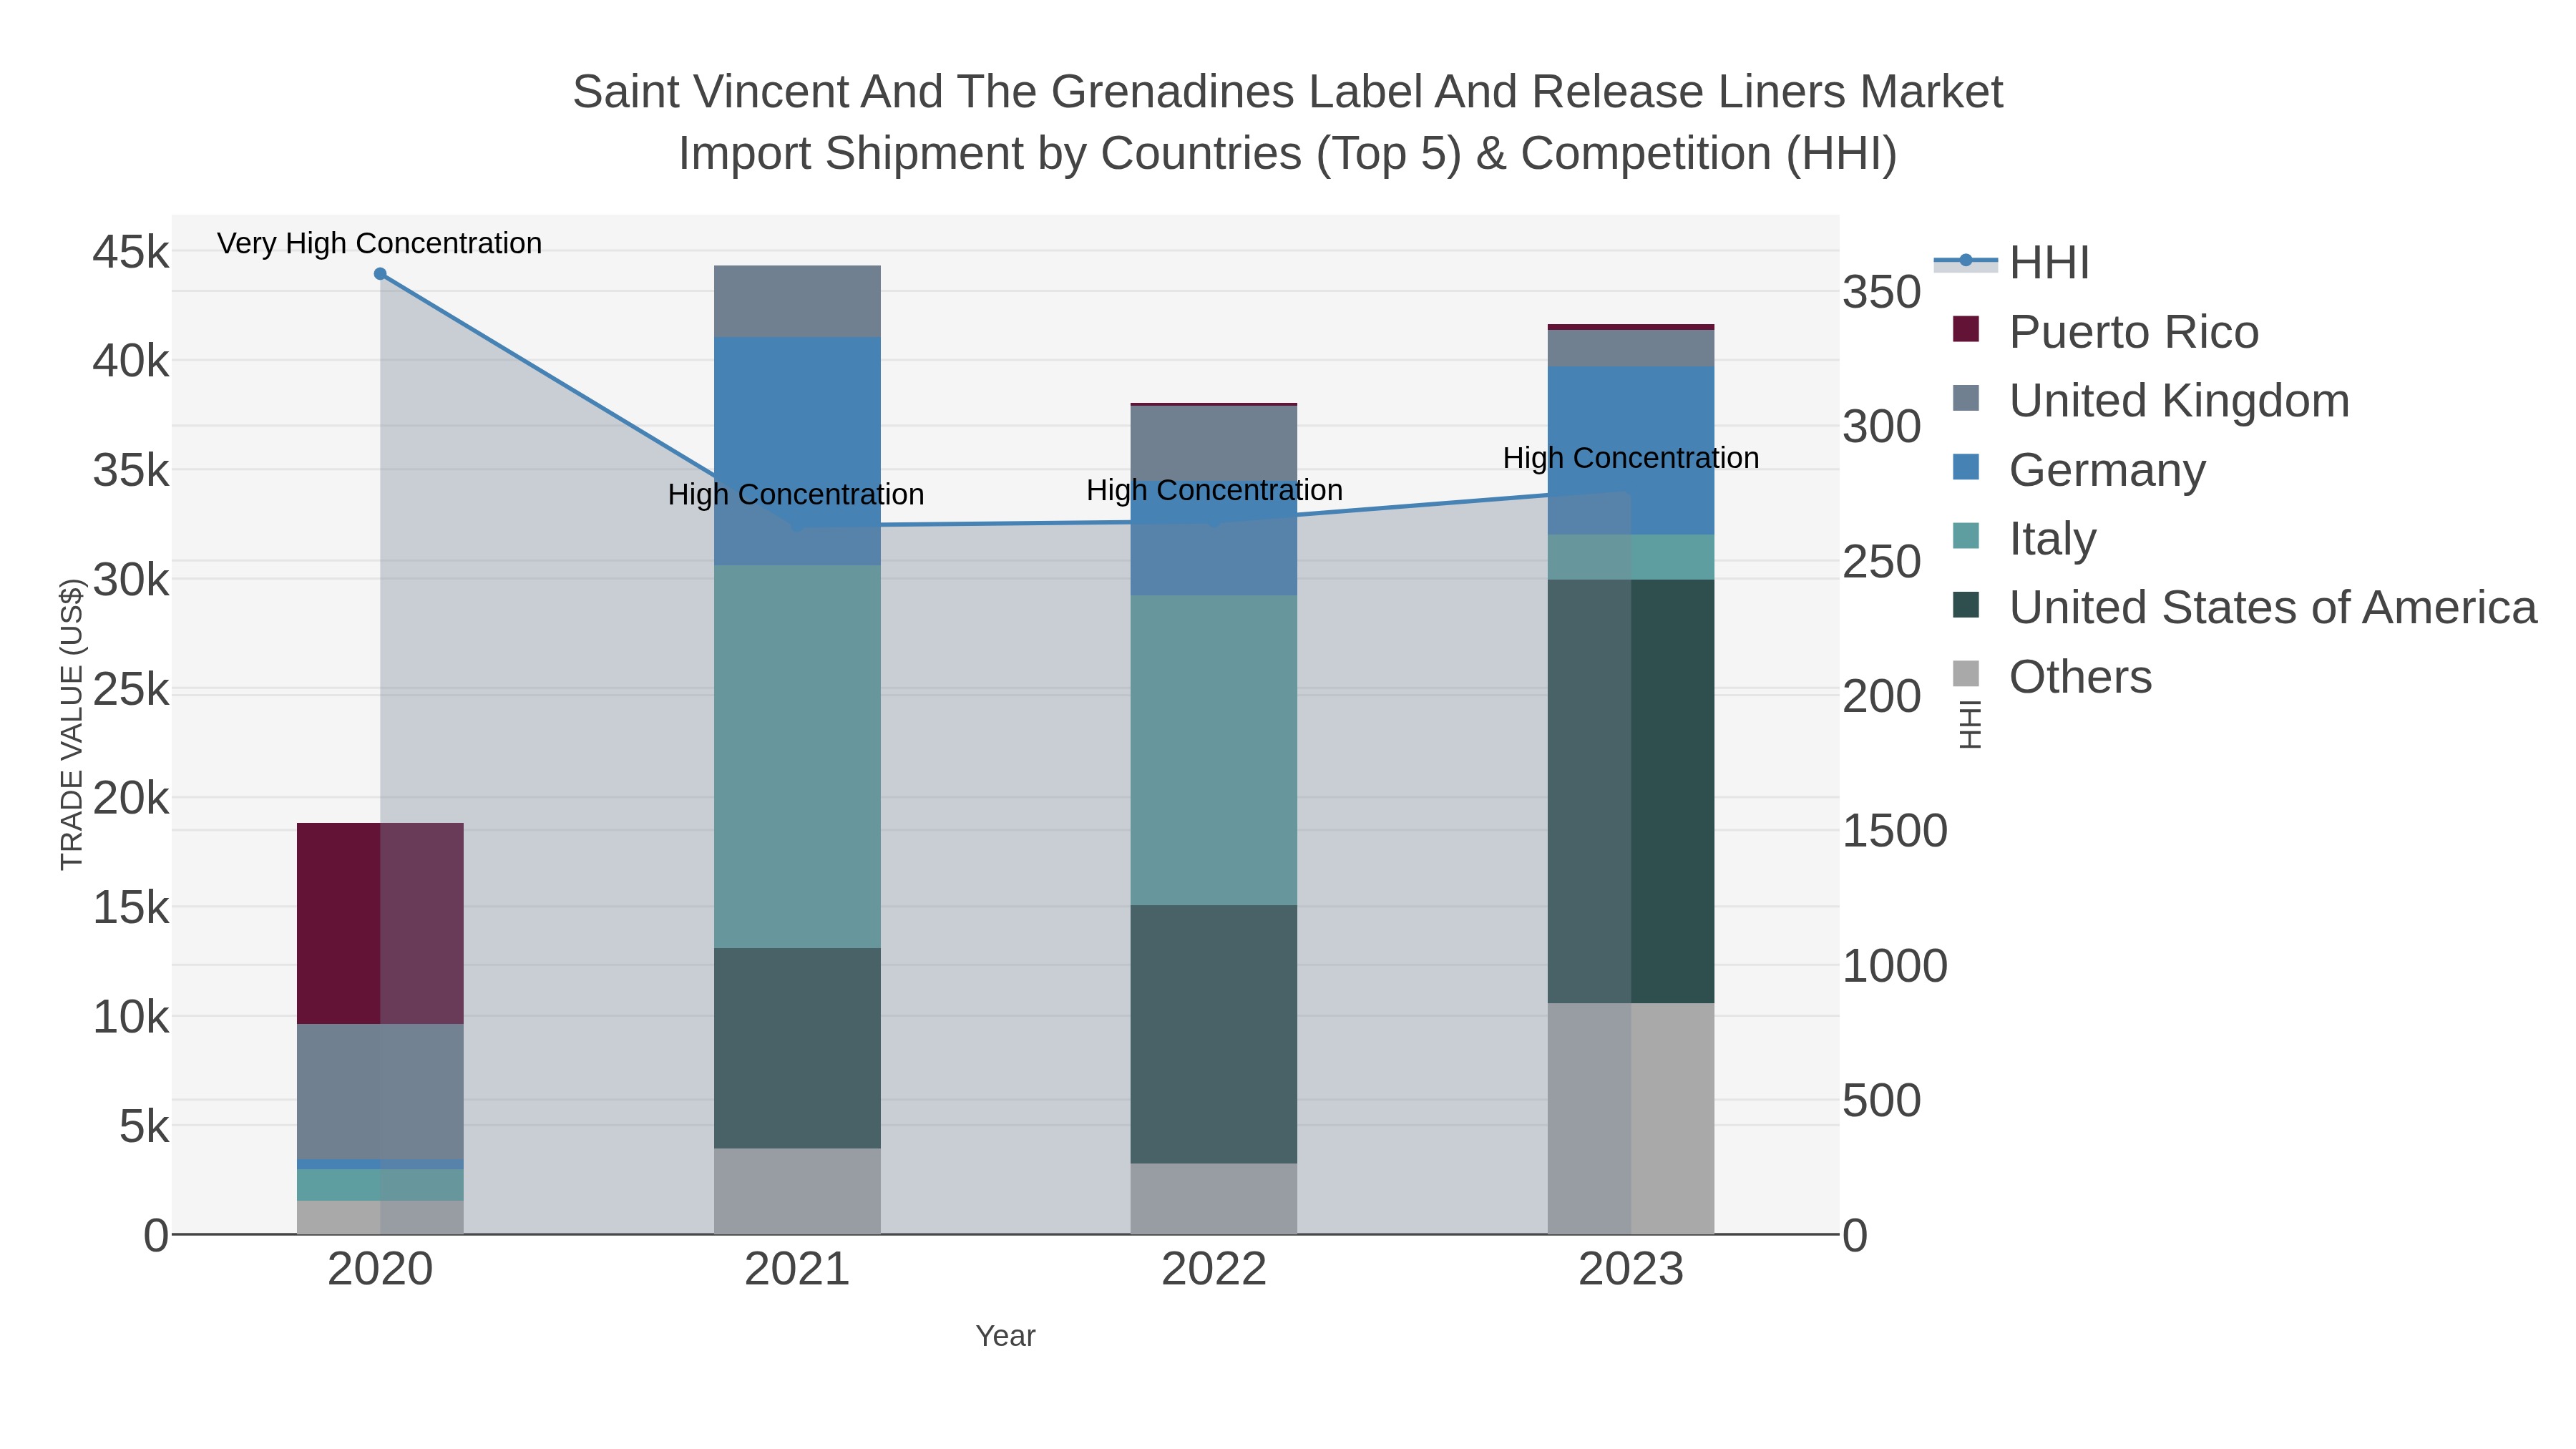This screenshot has width=2576, height=1449.
Task: Click the Others segment in 2022 bar
Action: [1214, 1198]
